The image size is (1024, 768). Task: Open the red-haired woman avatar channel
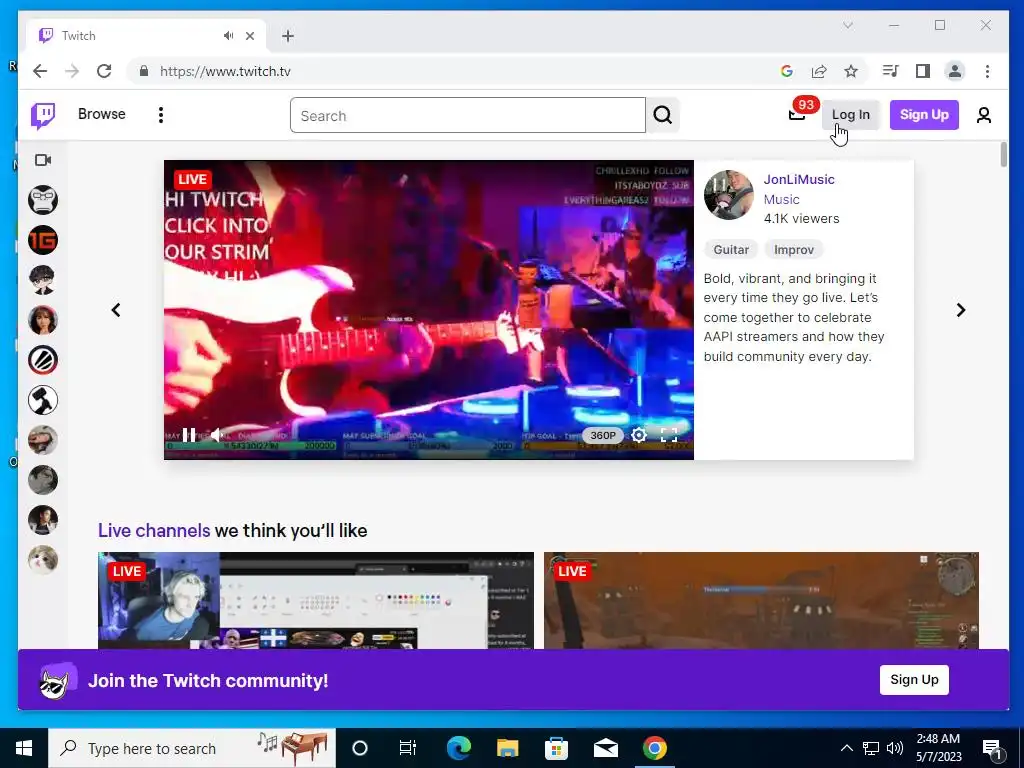43,320
